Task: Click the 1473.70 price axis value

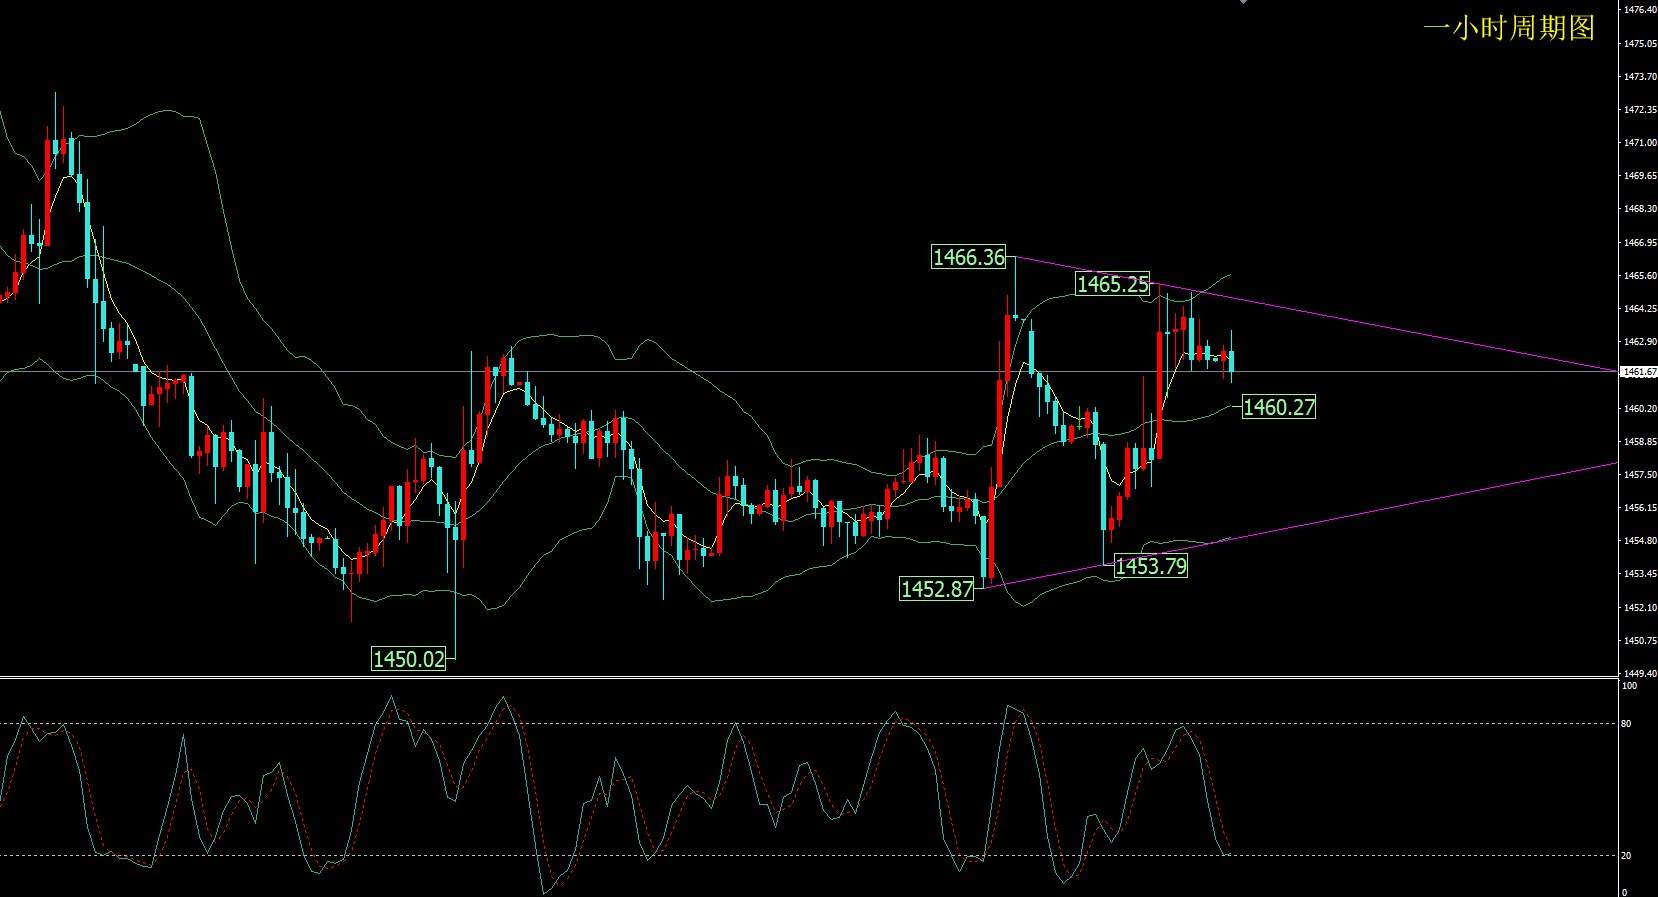Action: tap(1640, 77)
